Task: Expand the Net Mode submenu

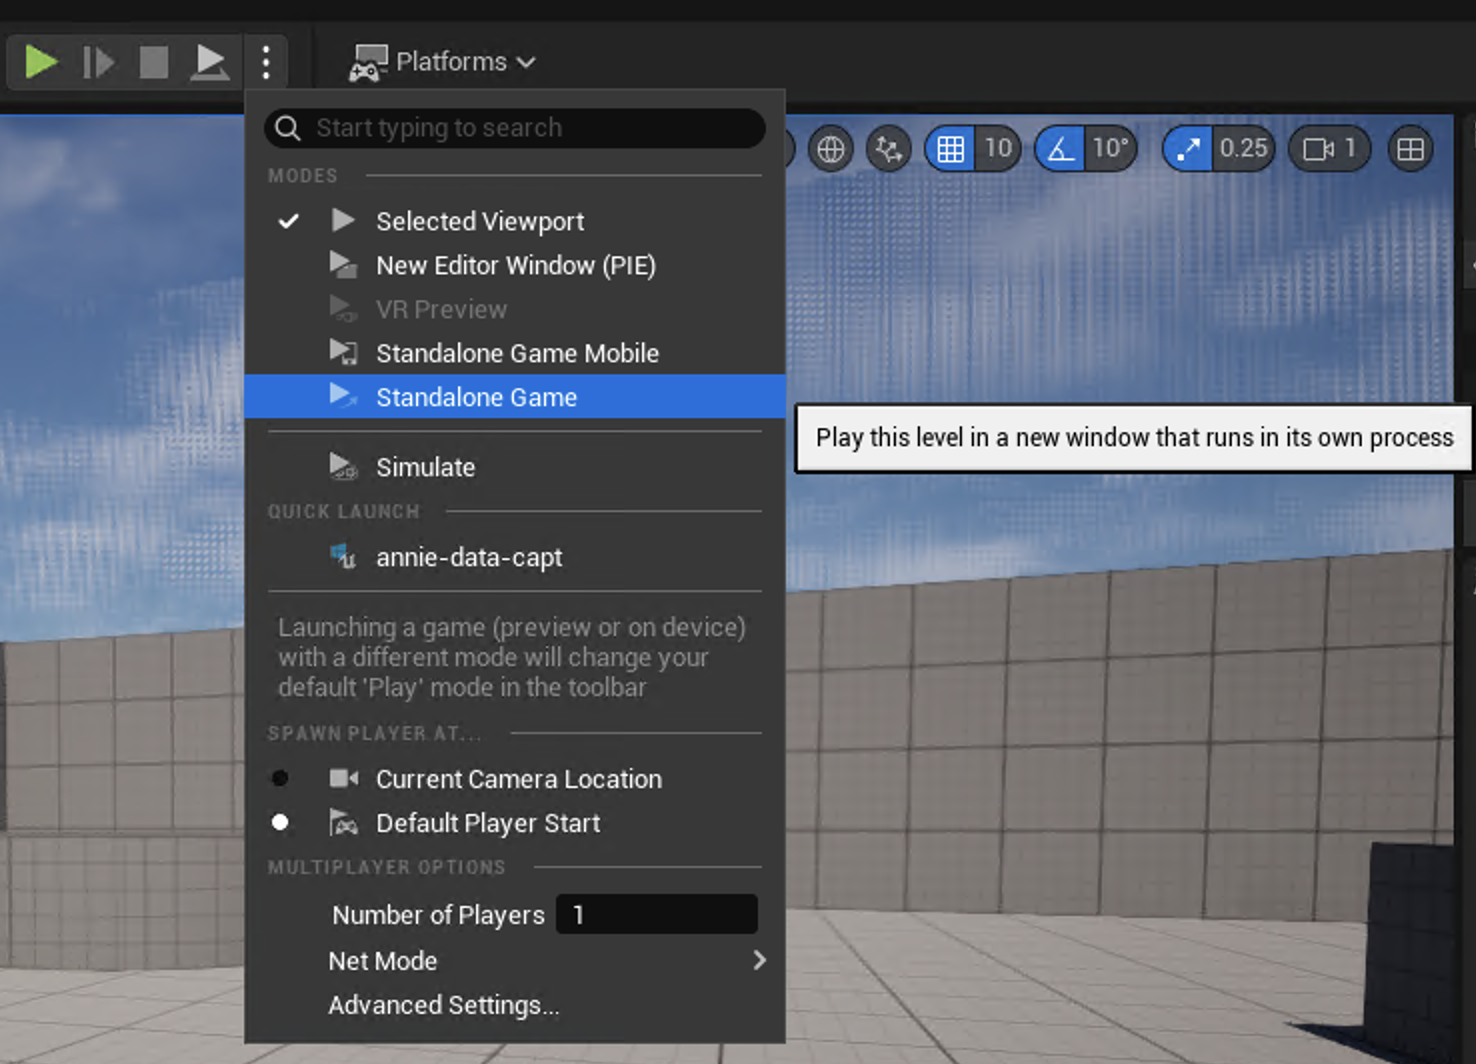Action: tap(383, 960)
